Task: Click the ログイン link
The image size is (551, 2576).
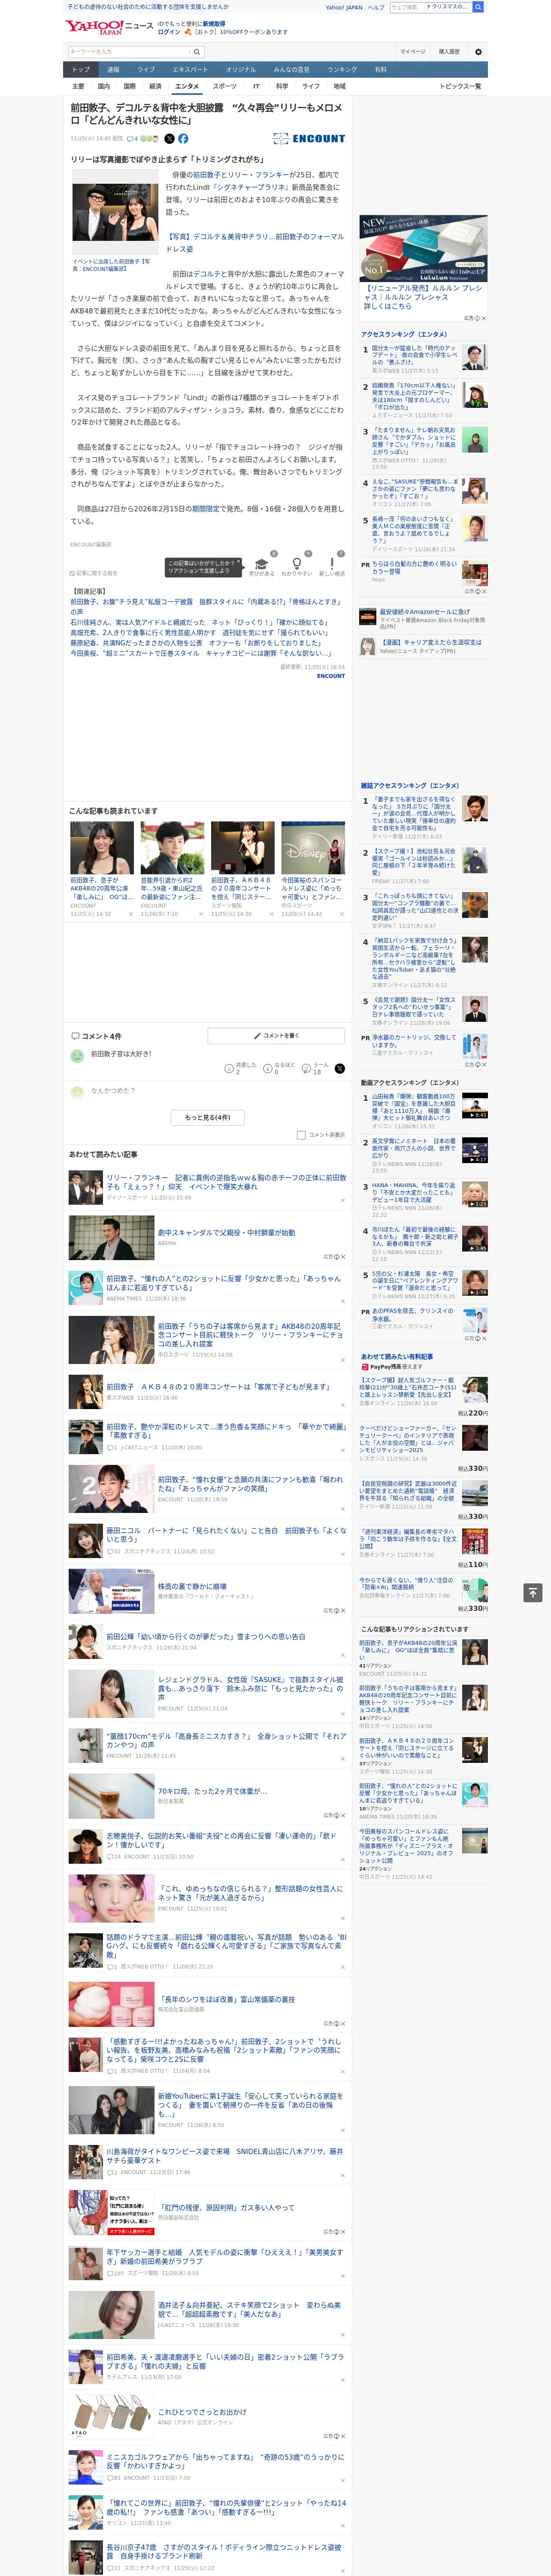Action: (x=169, y=32)
